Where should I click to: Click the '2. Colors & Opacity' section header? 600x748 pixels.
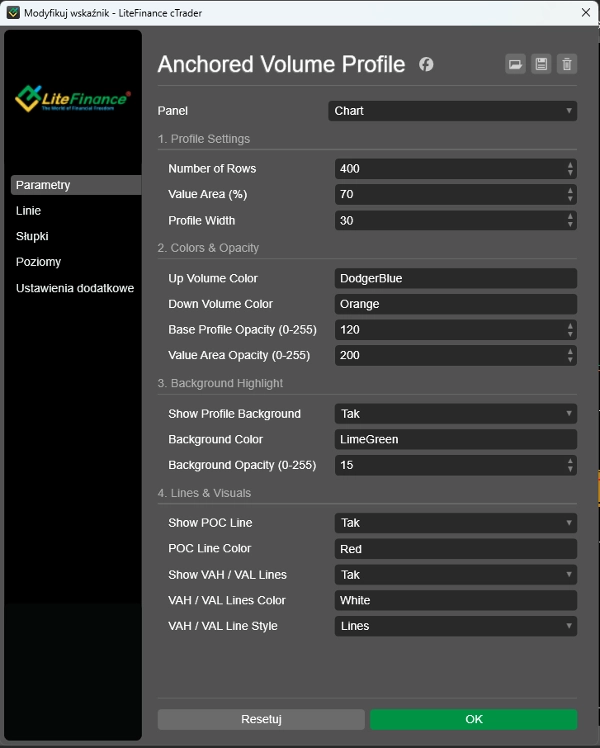point(208,248)
